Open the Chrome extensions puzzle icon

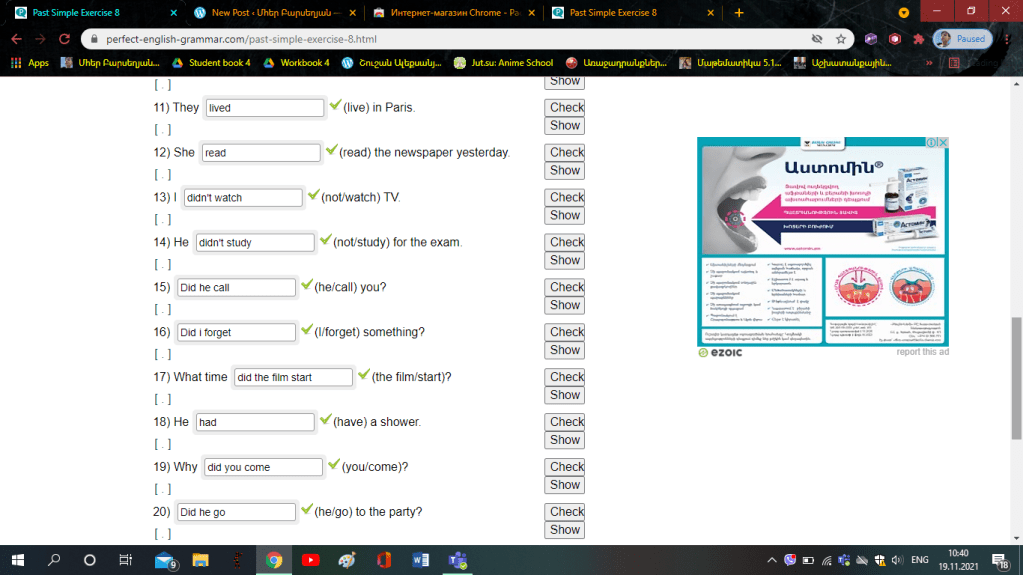918,39
